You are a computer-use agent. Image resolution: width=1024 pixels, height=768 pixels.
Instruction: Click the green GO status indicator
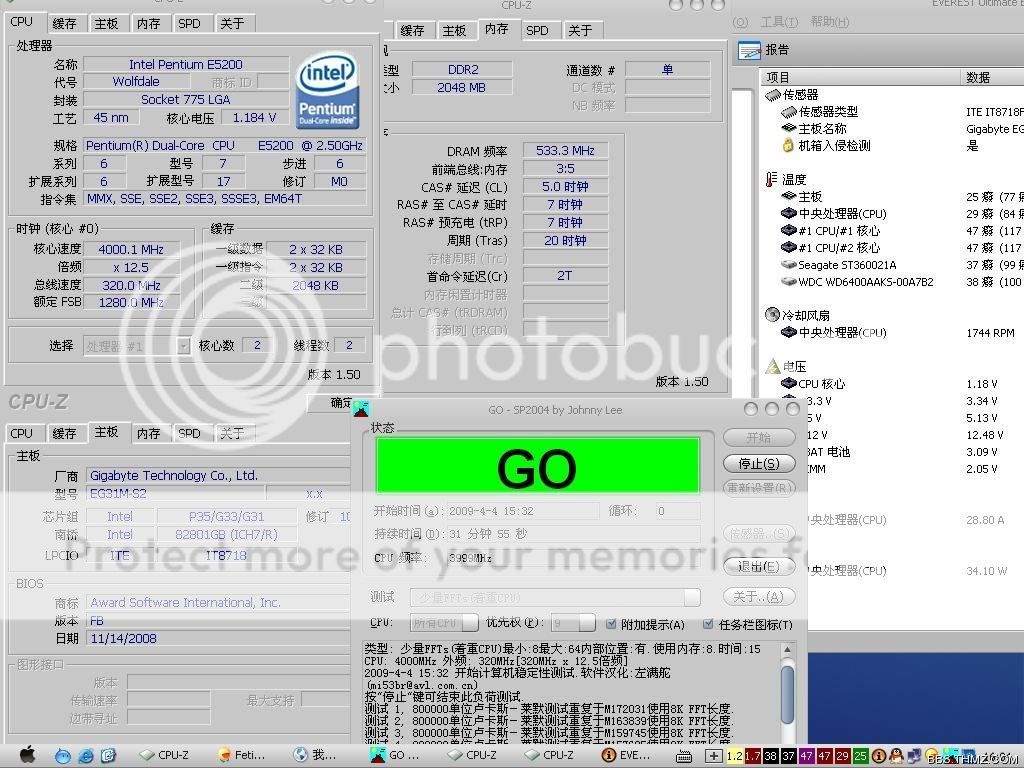point(537,466)
